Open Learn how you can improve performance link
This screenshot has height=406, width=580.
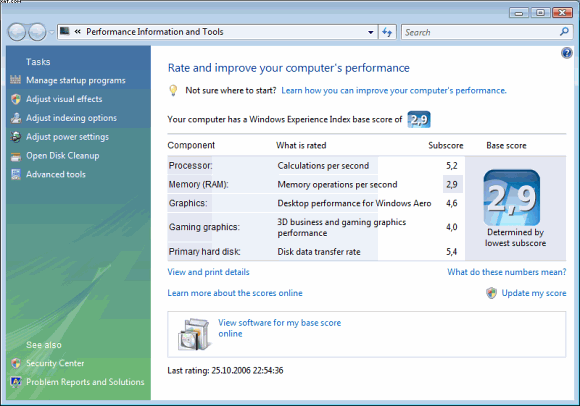click(x=394, y=91)
